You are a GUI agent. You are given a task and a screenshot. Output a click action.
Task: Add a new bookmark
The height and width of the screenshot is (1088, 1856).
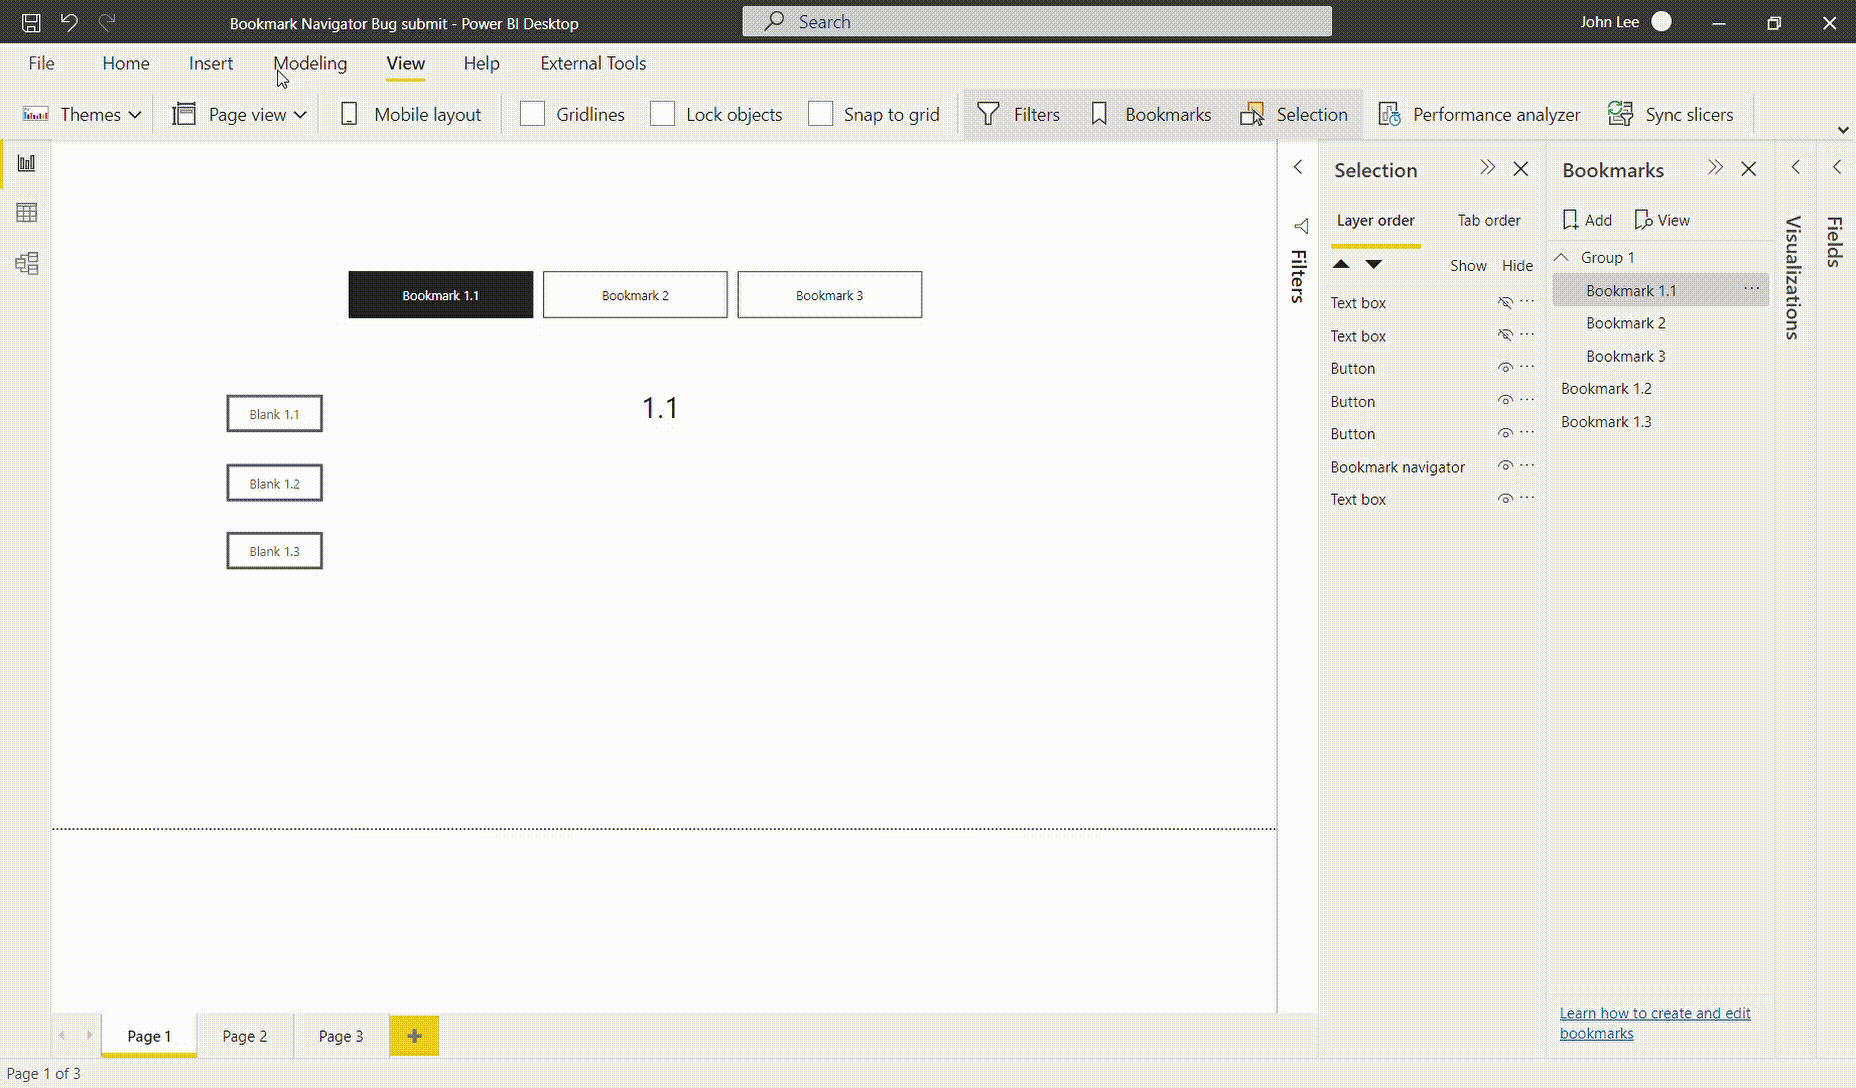tap(1587, 220)
